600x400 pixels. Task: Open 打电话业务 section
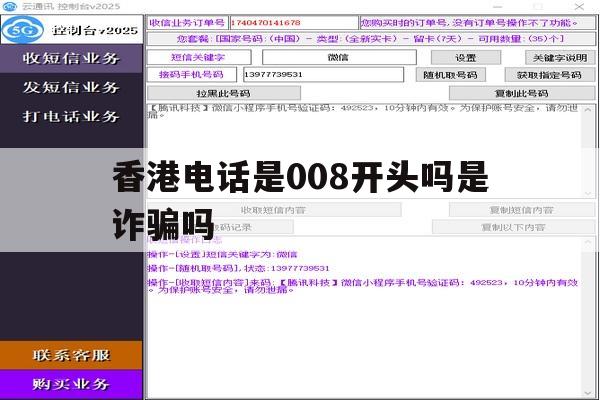(x=71, y=116)
